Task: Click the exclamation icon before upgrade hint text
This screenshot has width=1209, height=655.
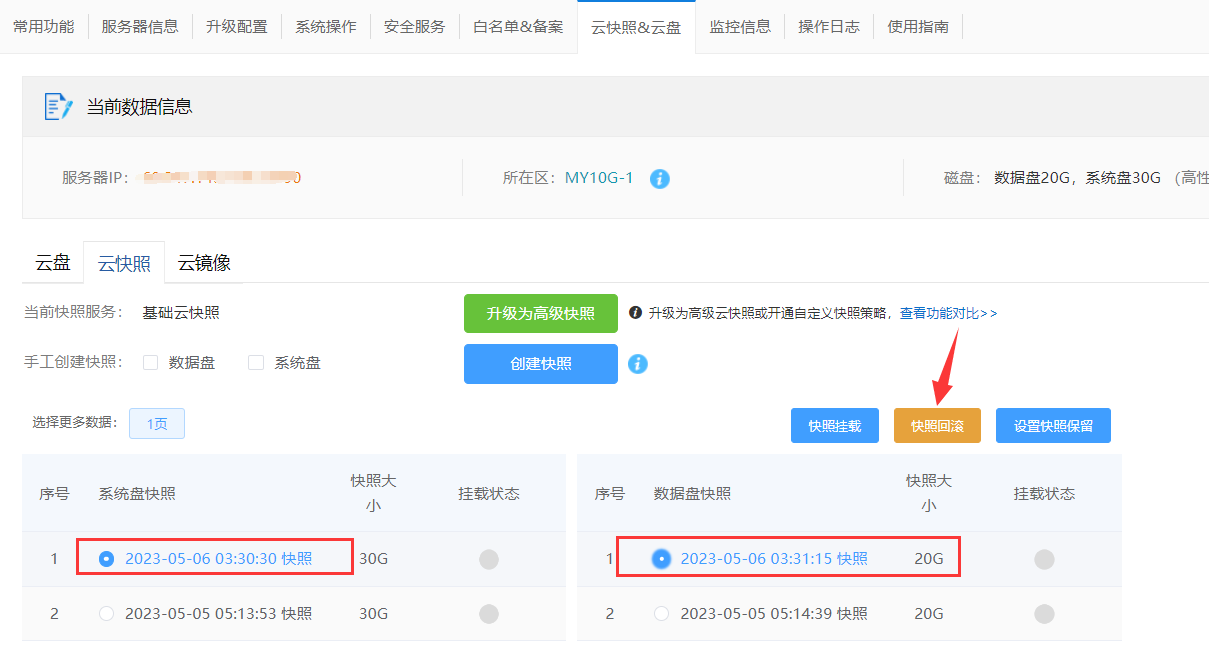Action: pos(635,313)
